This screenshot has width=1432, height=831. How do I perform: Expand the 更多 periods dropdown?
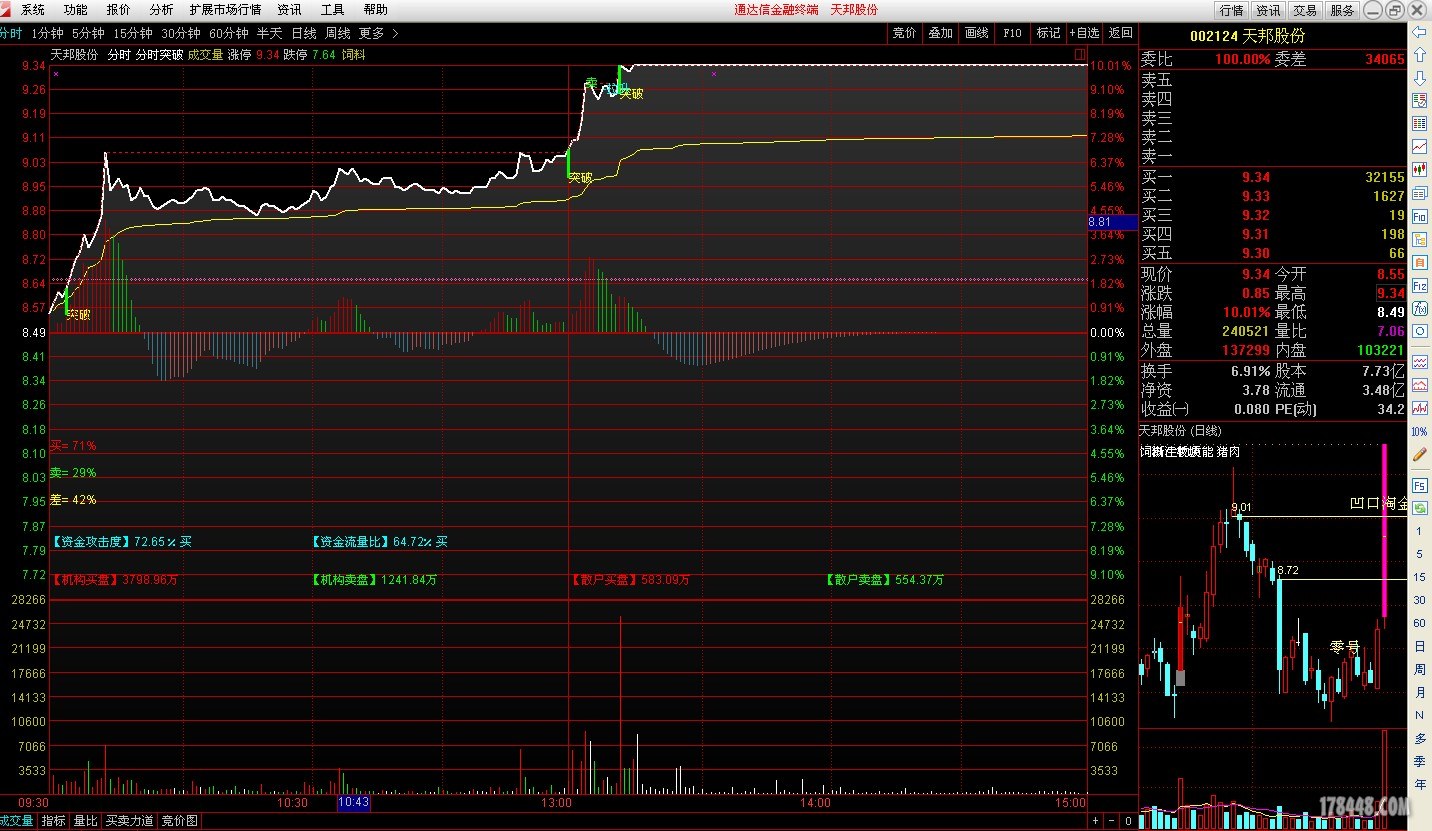coord(378,33)
